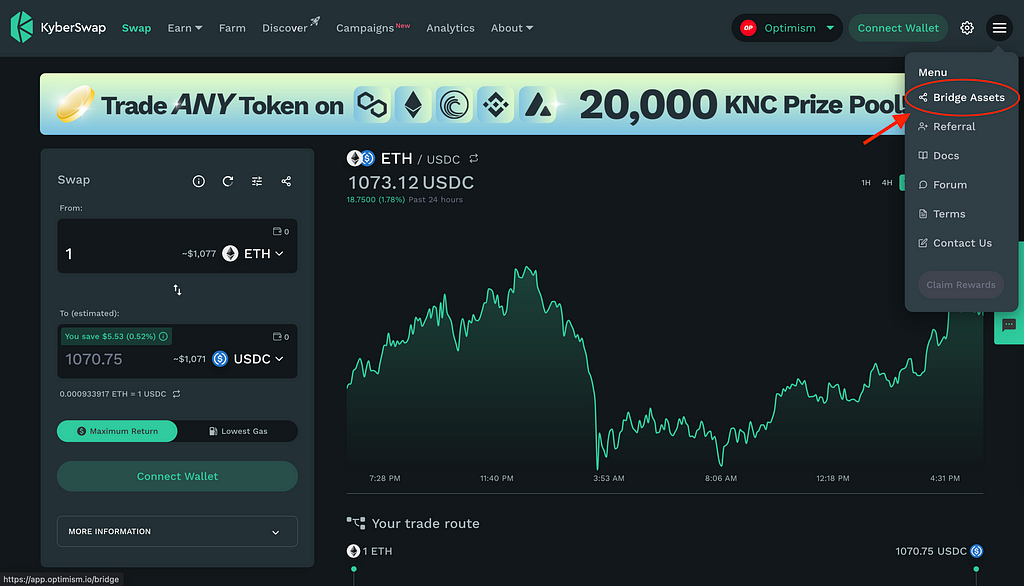The image size is (1024, 586).
Task: Invert ETH/USDC chart pair with swap icon
Action: click(x=473, y=158)
